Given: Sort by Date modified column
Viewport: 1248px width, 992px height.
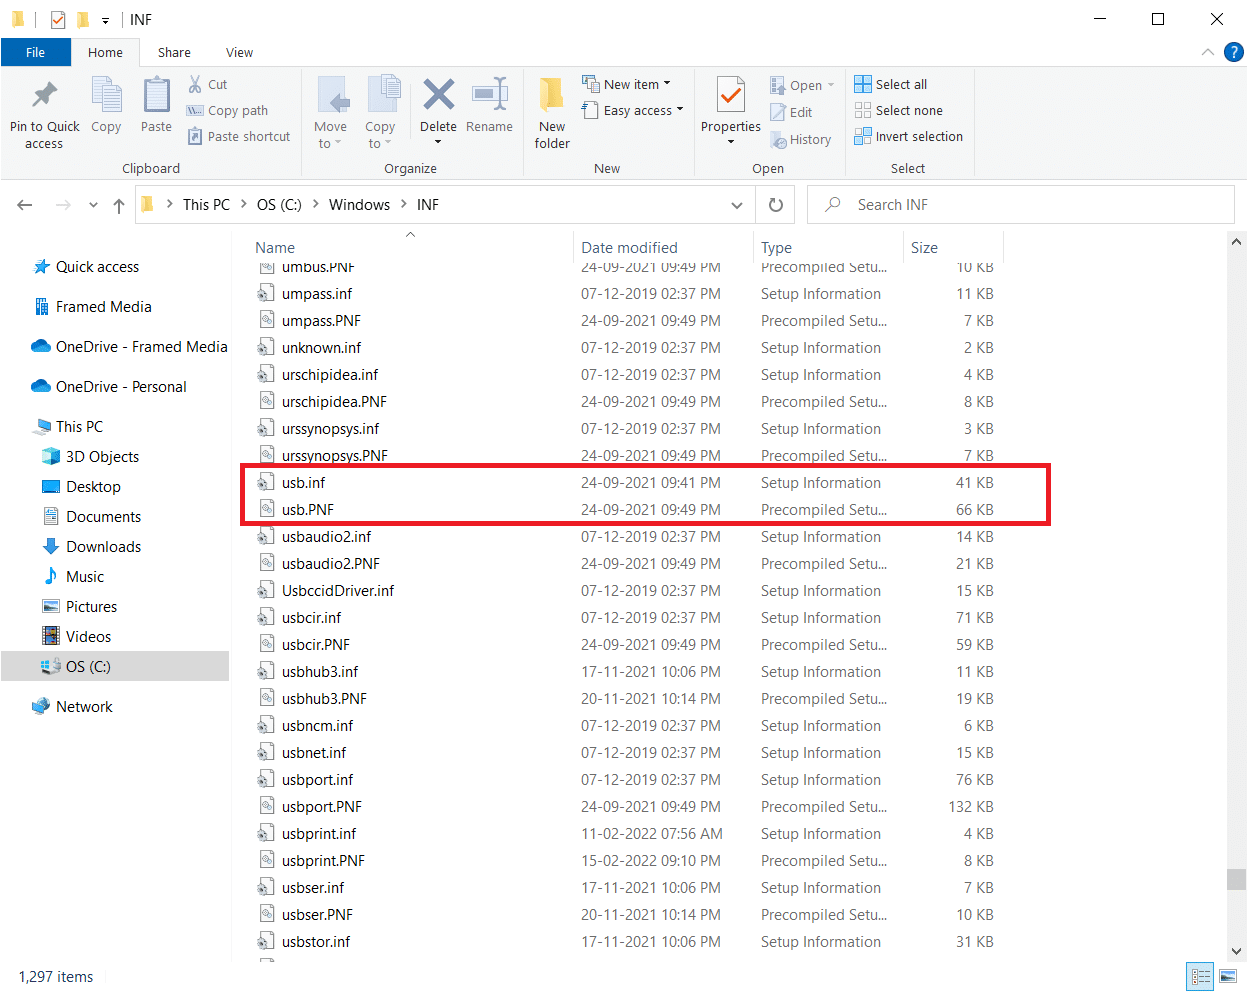Looking at the screenshot, I should click(629, 247).
